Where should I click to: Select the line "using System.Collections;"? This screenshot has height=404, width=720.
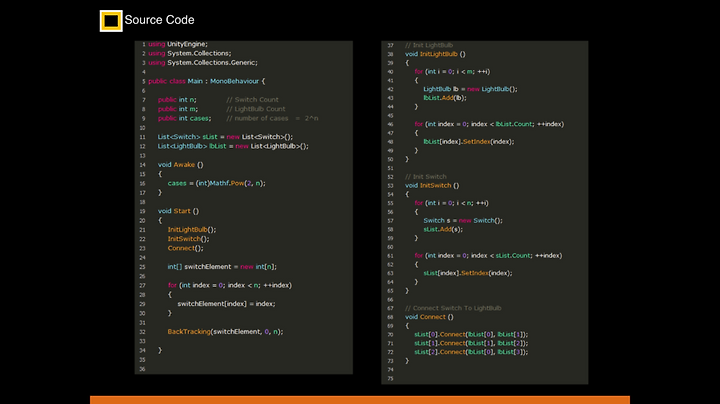pos(190,53)
